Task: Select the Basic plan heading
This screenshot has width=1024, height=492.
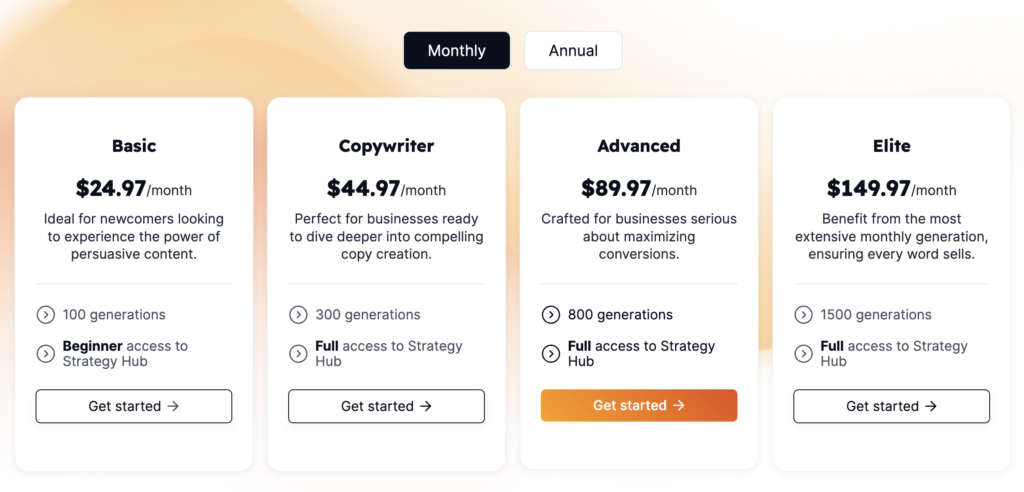Action: click(134, 146)
